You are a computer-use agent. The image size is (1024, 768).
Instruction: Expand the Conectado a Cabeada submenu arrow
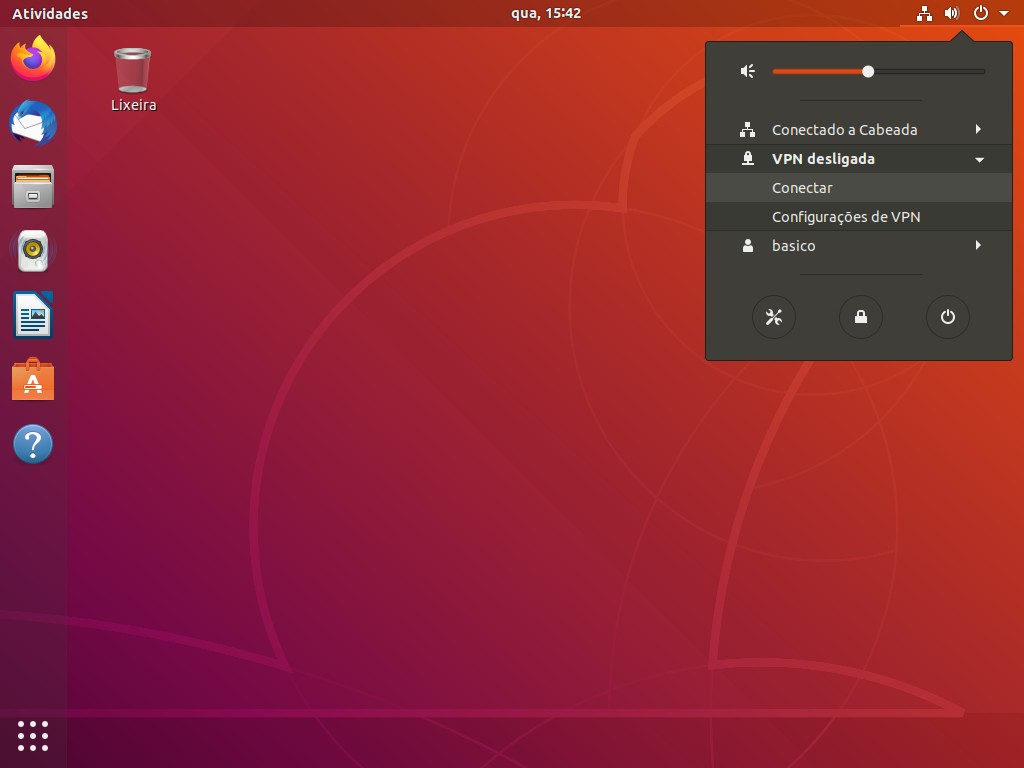[x=978, y=129]
